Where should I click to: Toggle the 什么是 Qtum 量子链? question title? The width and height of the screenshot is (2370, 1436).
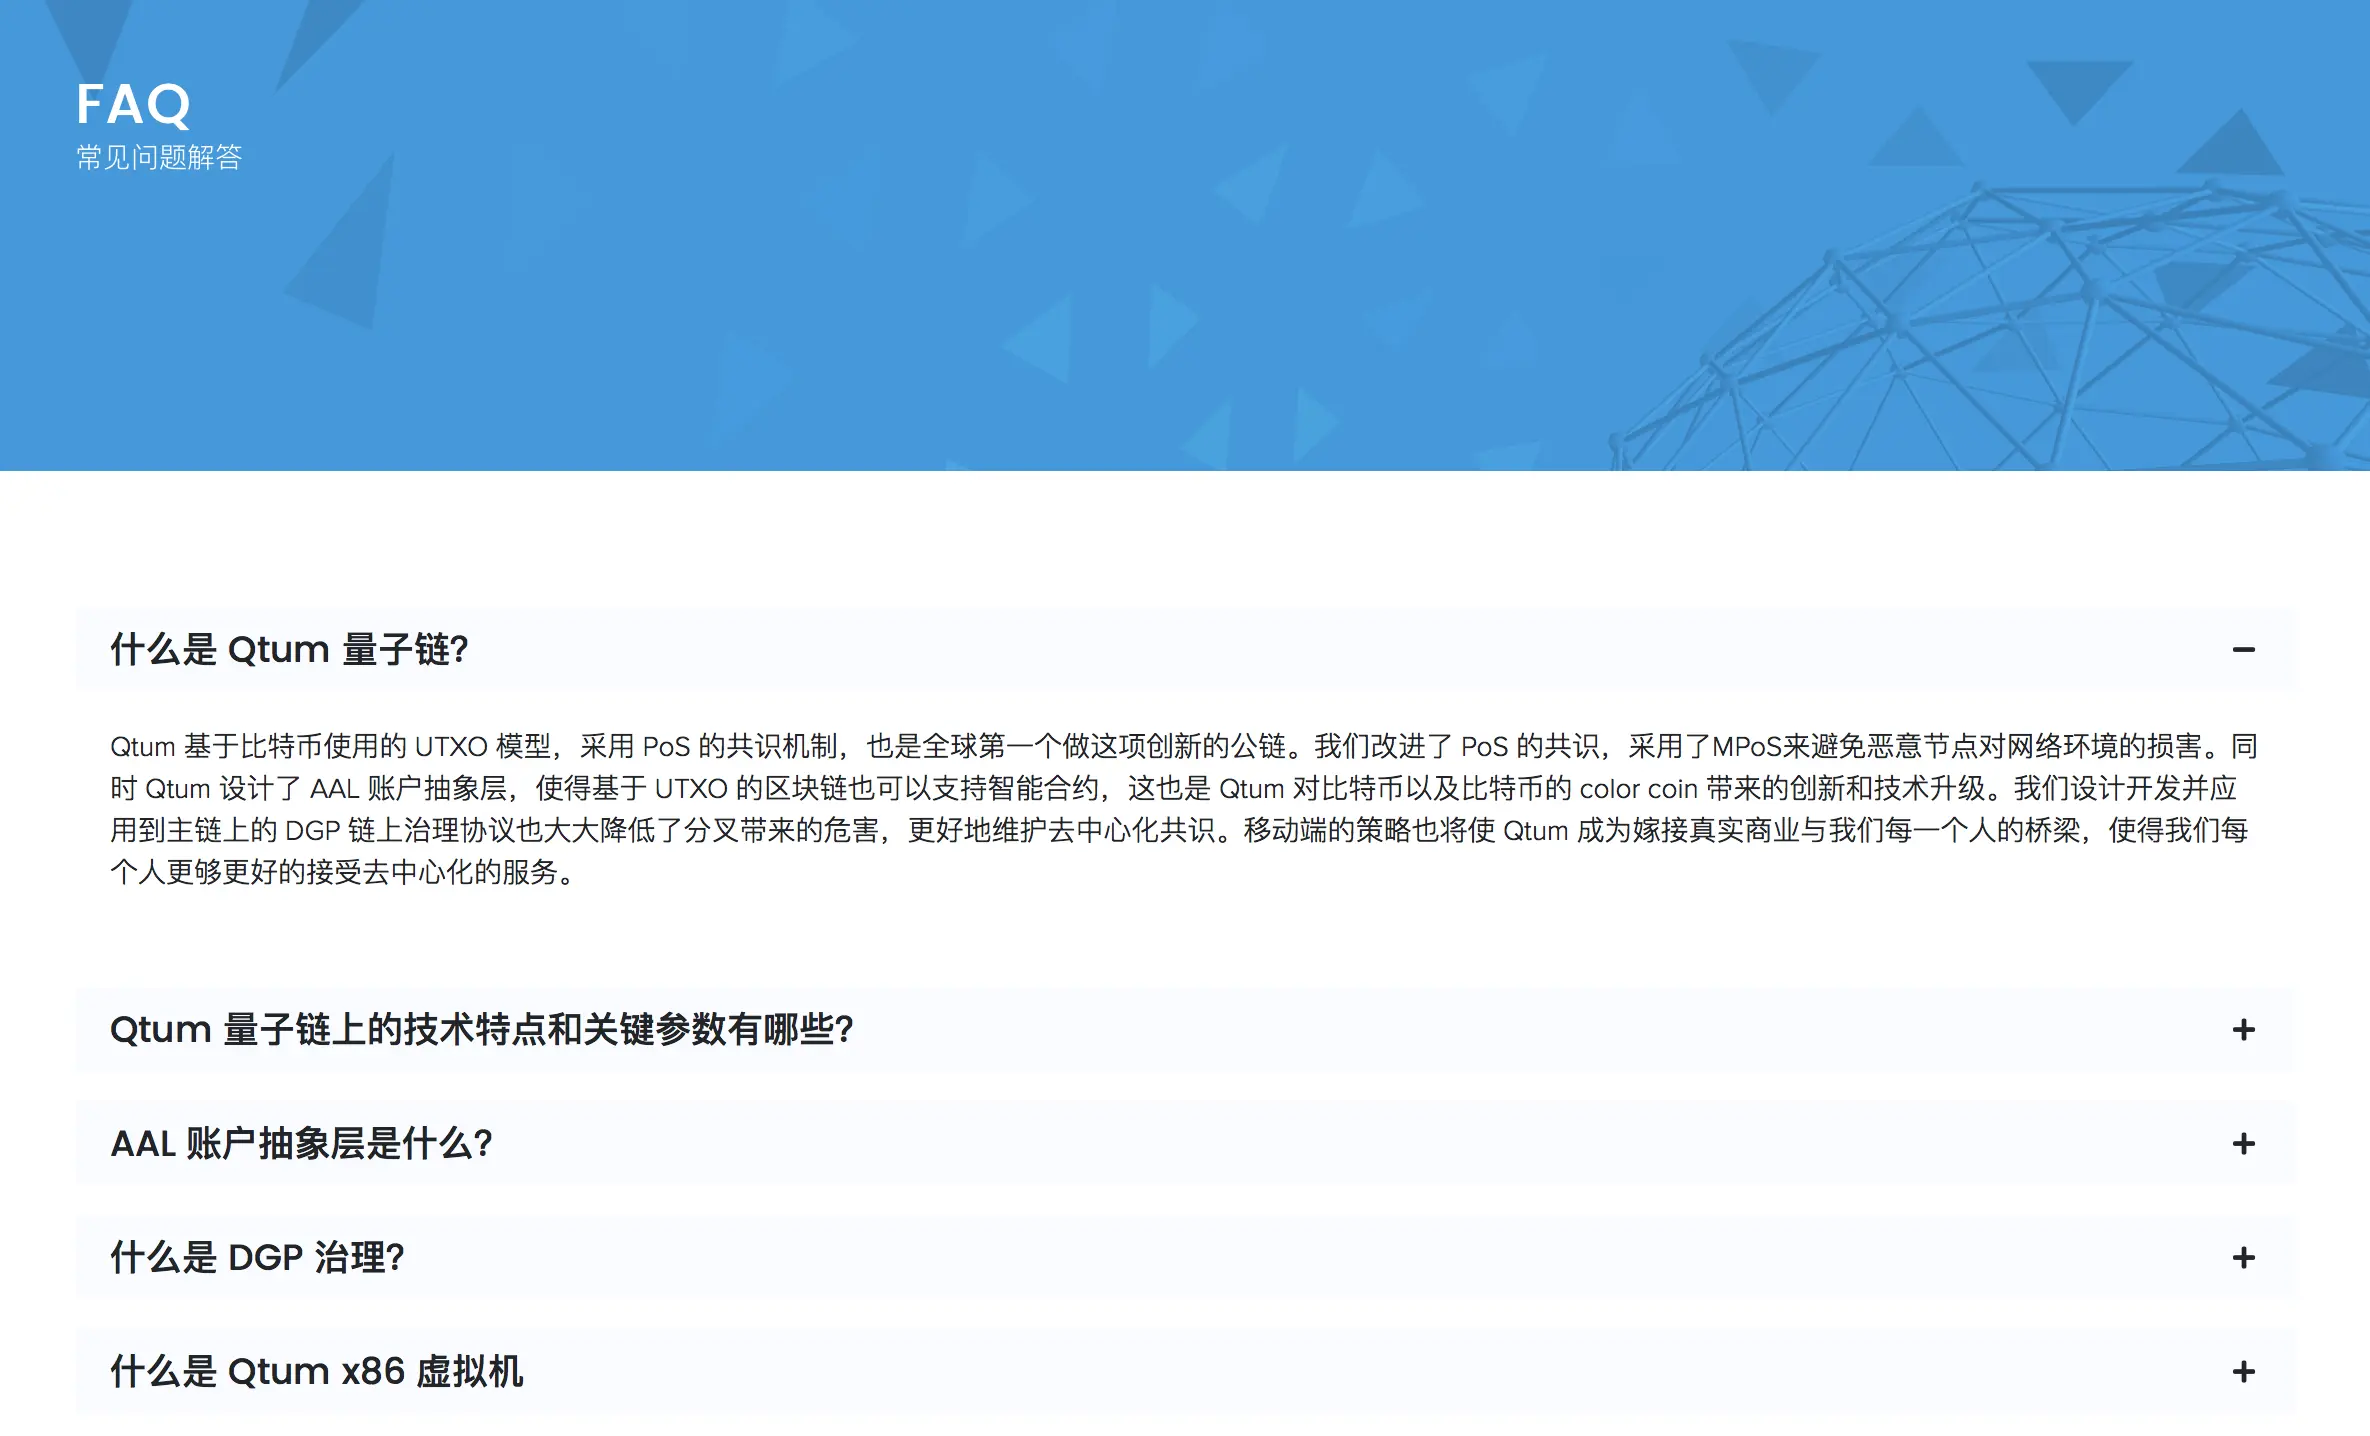289,650
